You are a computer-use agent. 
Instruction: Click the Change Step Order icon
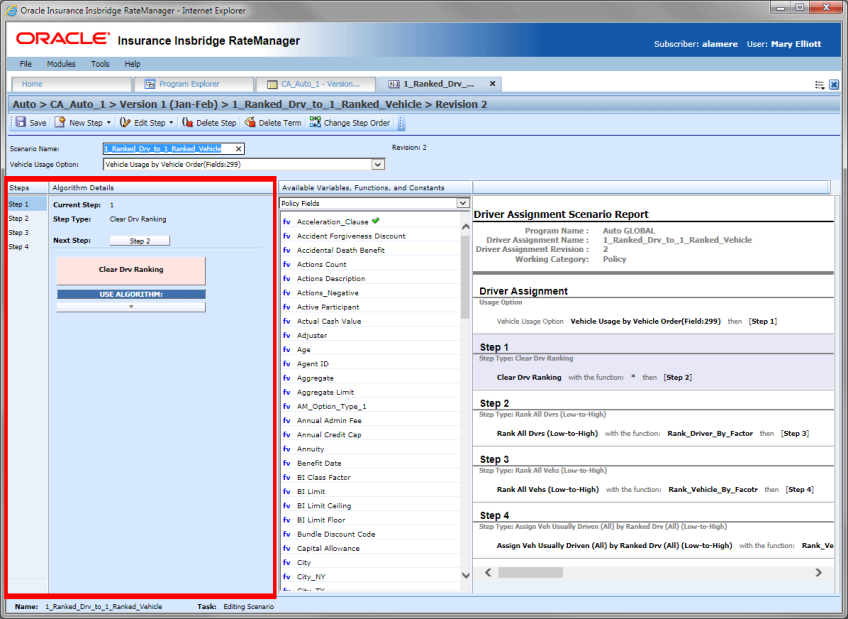(315, 122)
